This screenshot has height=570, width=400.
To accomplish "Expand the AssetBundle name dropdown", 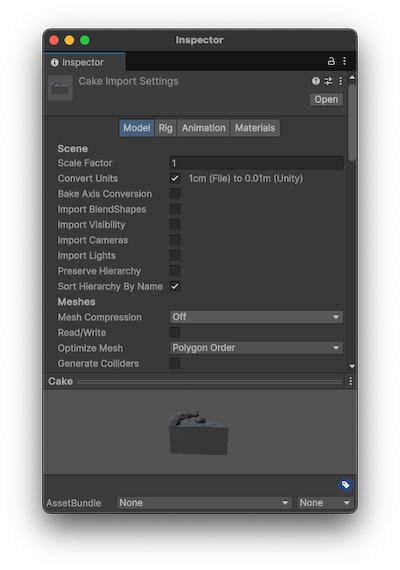I will click(x=204, y=503).
